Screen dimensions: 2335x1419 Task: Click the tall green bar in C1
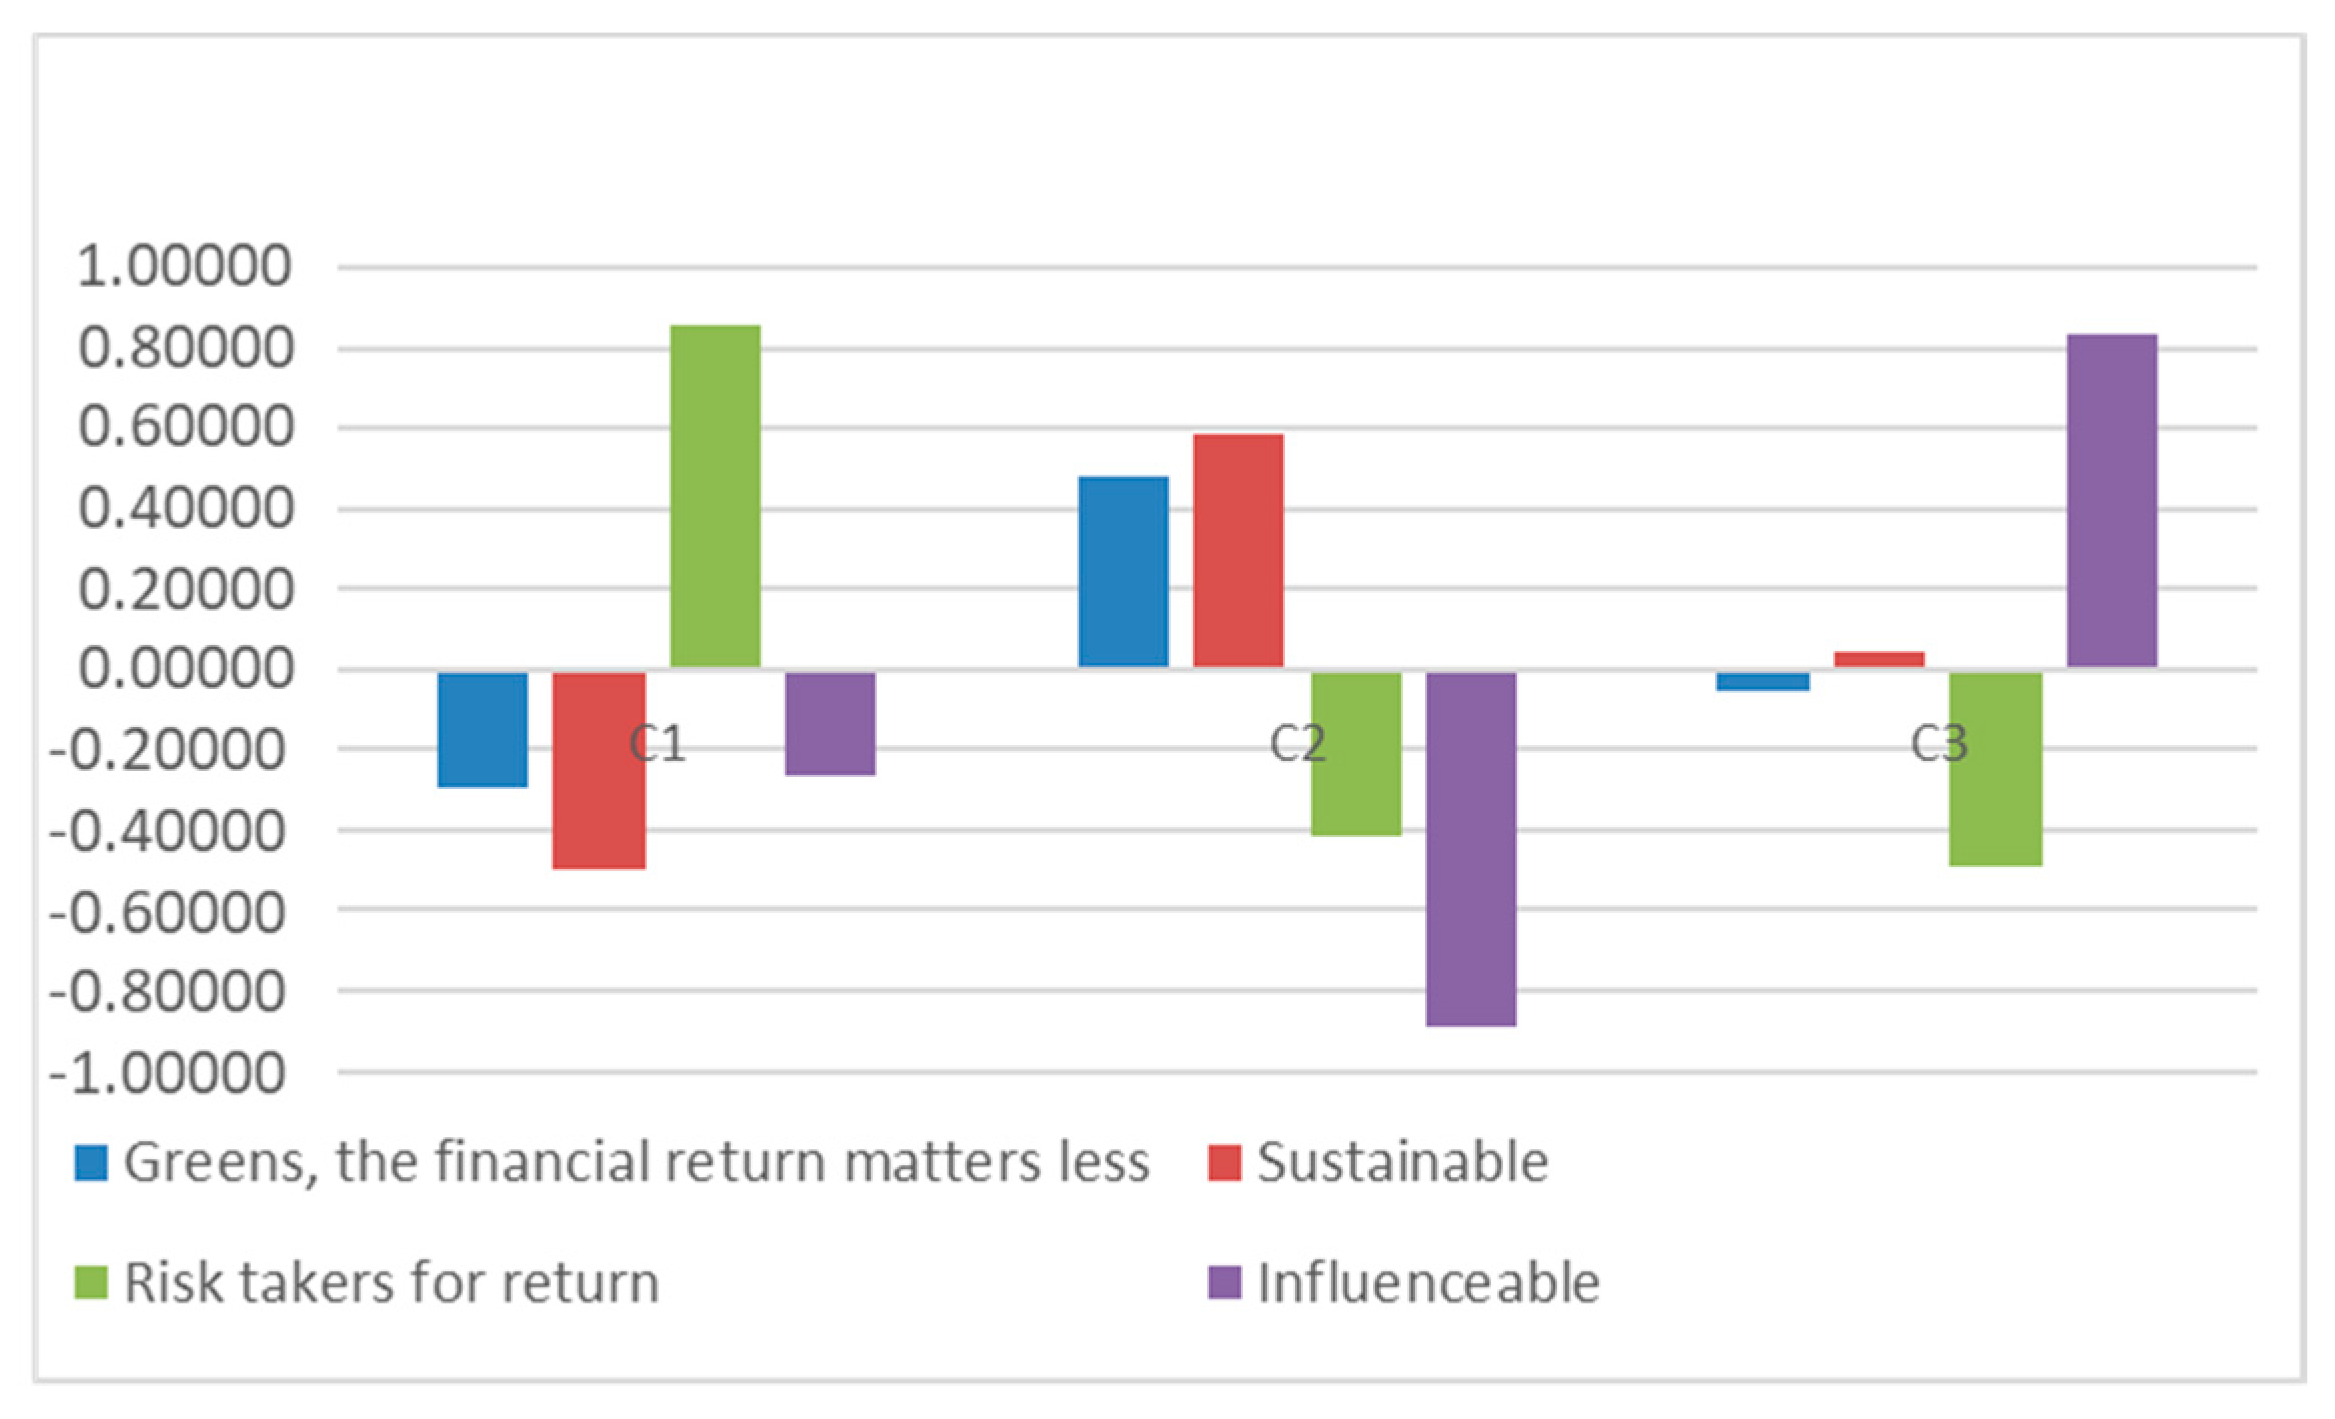[x=715, y=496]
